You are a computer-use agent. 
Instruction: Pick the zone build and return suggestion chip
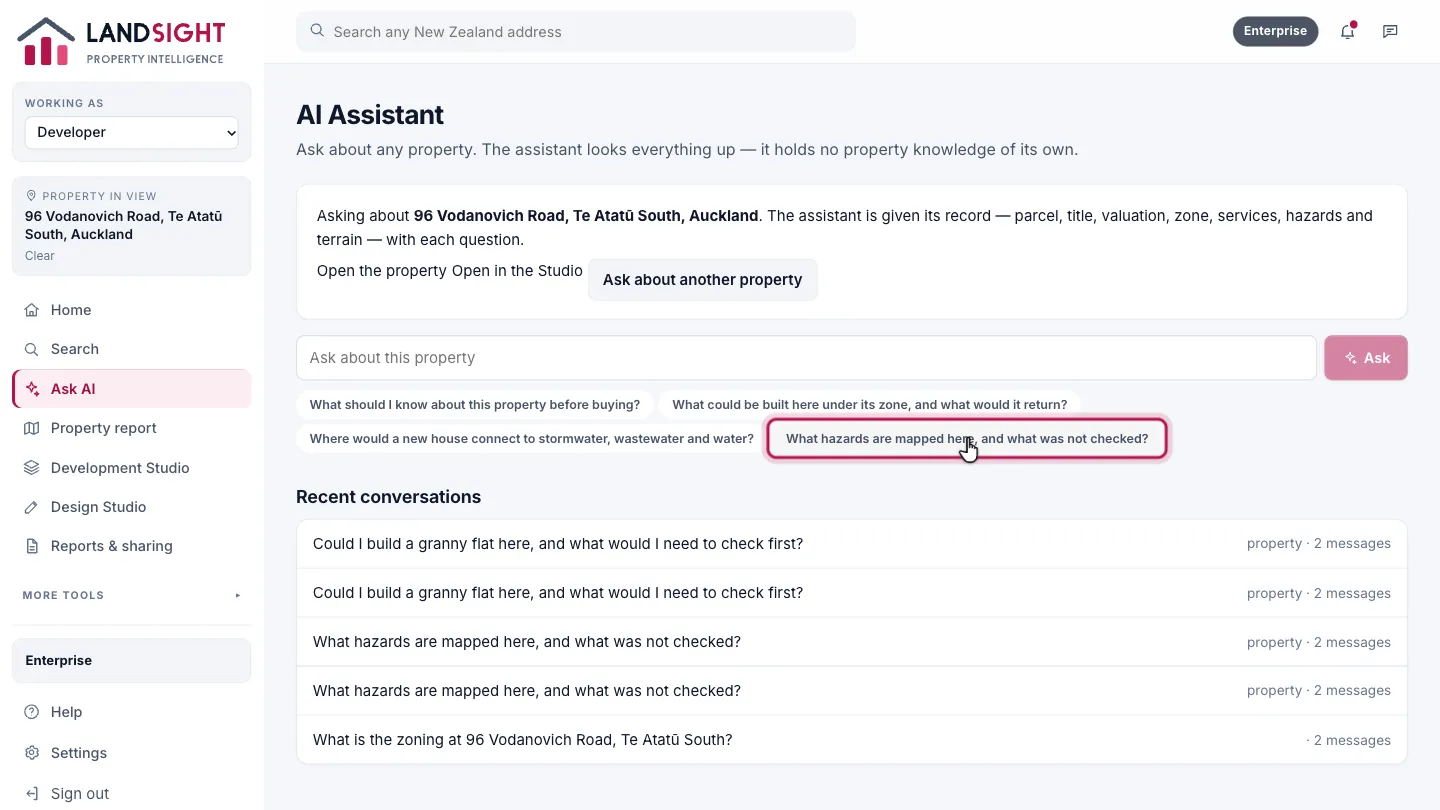click(870, 405)
